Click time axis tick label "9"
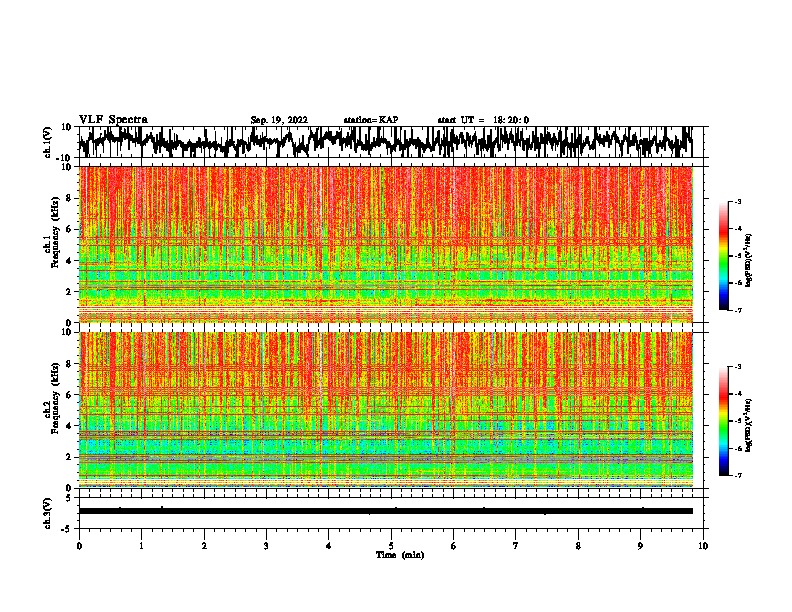792x612 pixels. [640, 546]
